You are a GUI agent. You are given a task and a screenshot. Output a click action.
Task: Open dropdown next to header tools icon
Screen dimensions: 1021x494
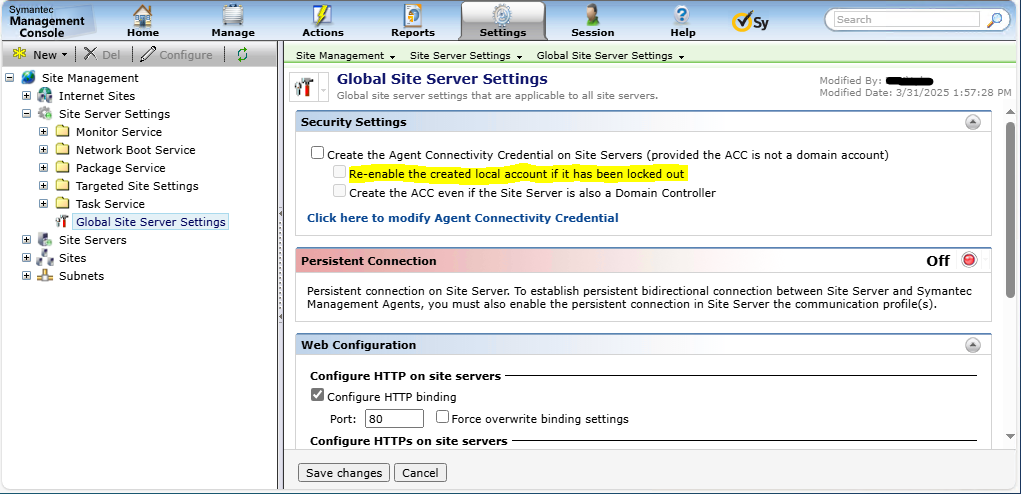324,89
